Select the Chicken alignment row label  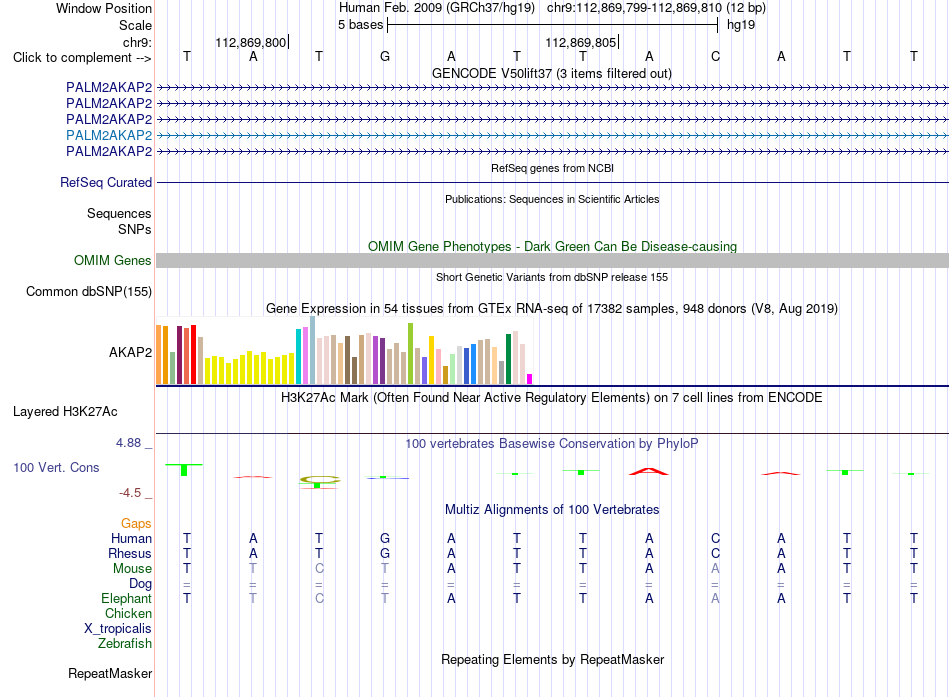[128, 613]
